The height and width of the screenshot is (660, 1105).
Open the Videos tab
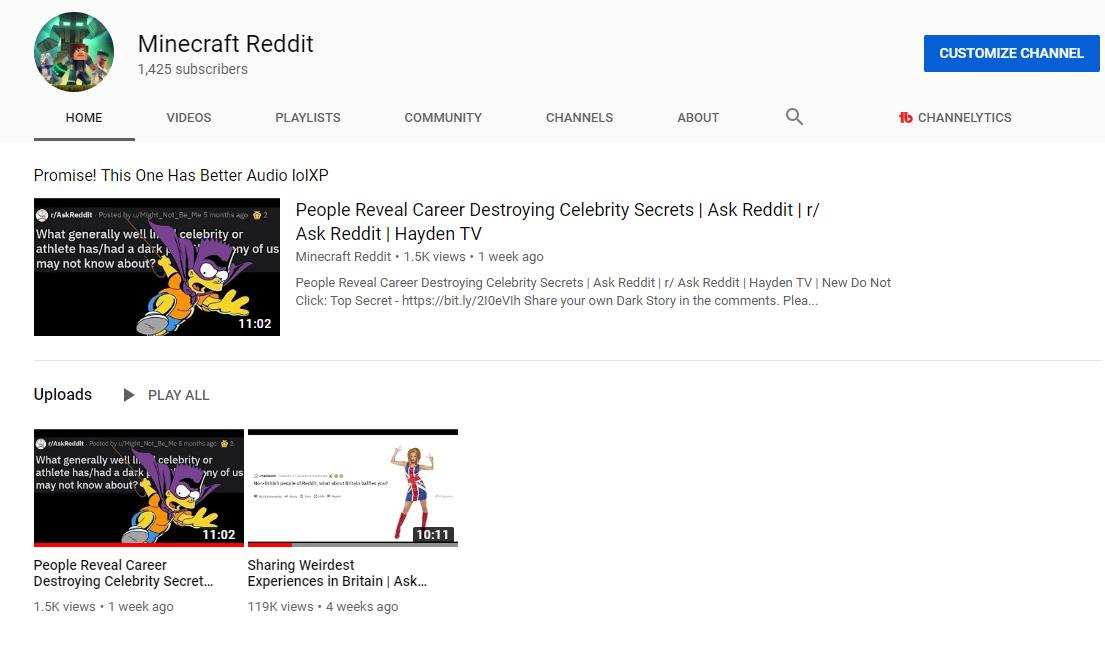[189, 118]
